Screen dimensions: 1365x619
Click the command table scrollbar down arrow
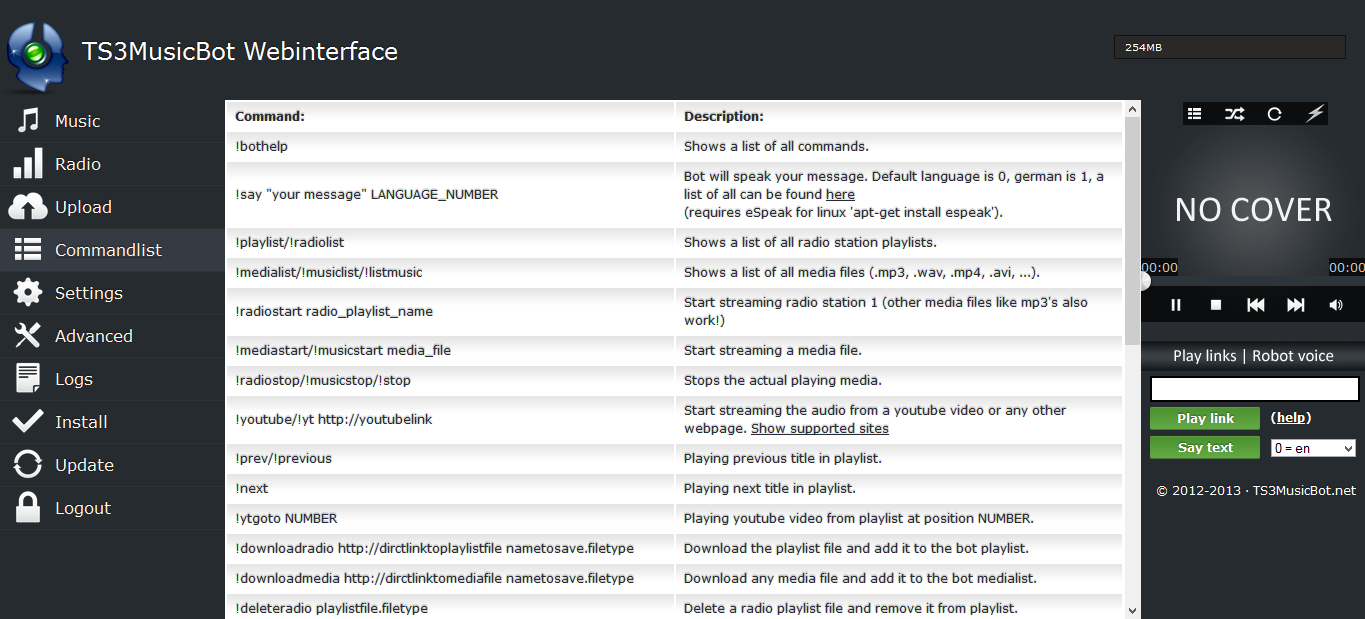coord(1132,610)
